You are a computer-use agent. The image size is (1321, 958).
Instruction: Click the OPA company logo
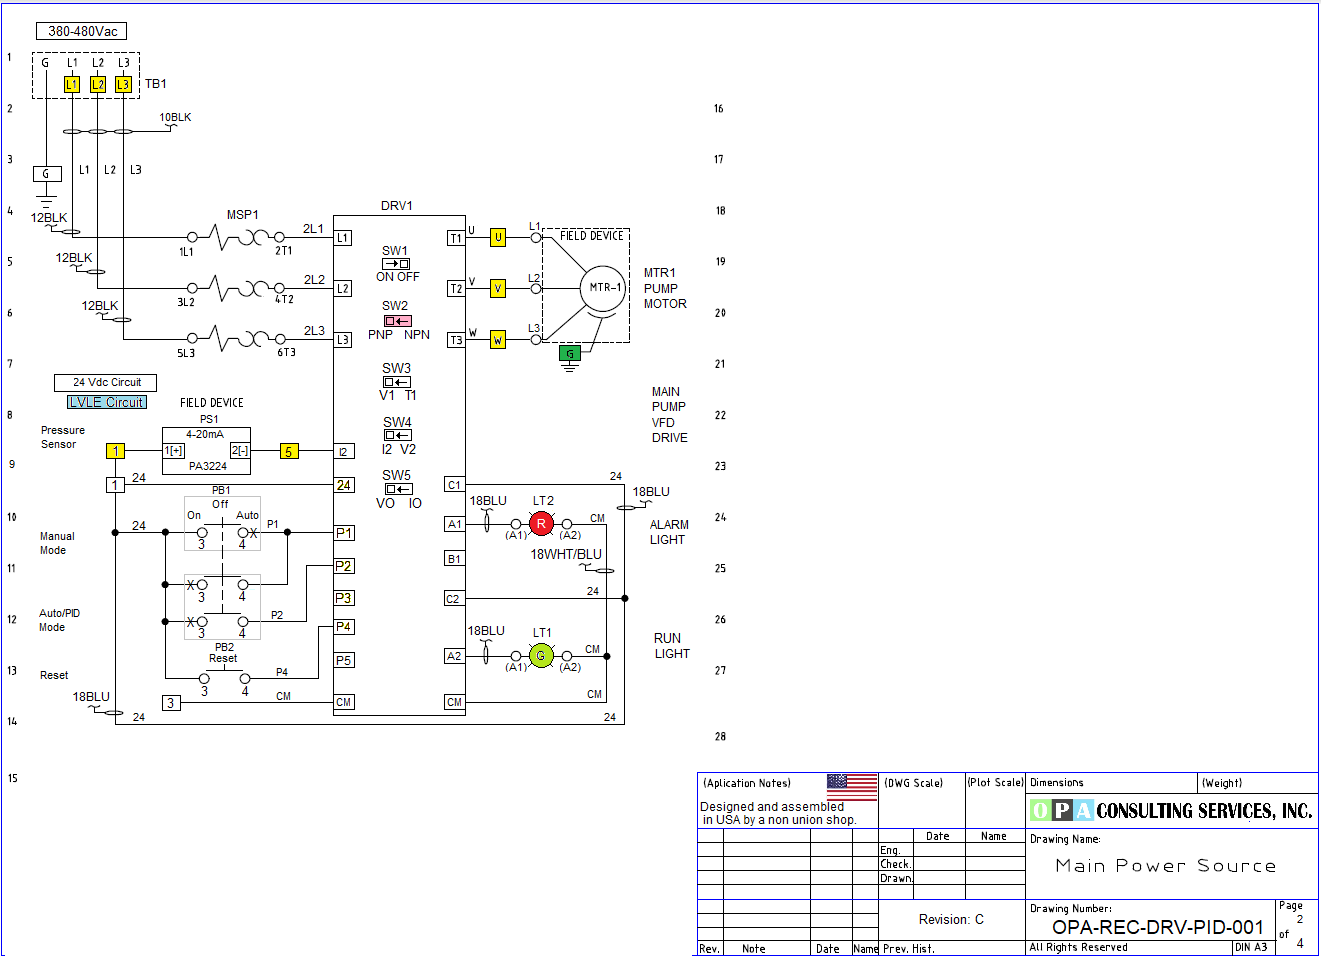click(x=1061, y=810)
